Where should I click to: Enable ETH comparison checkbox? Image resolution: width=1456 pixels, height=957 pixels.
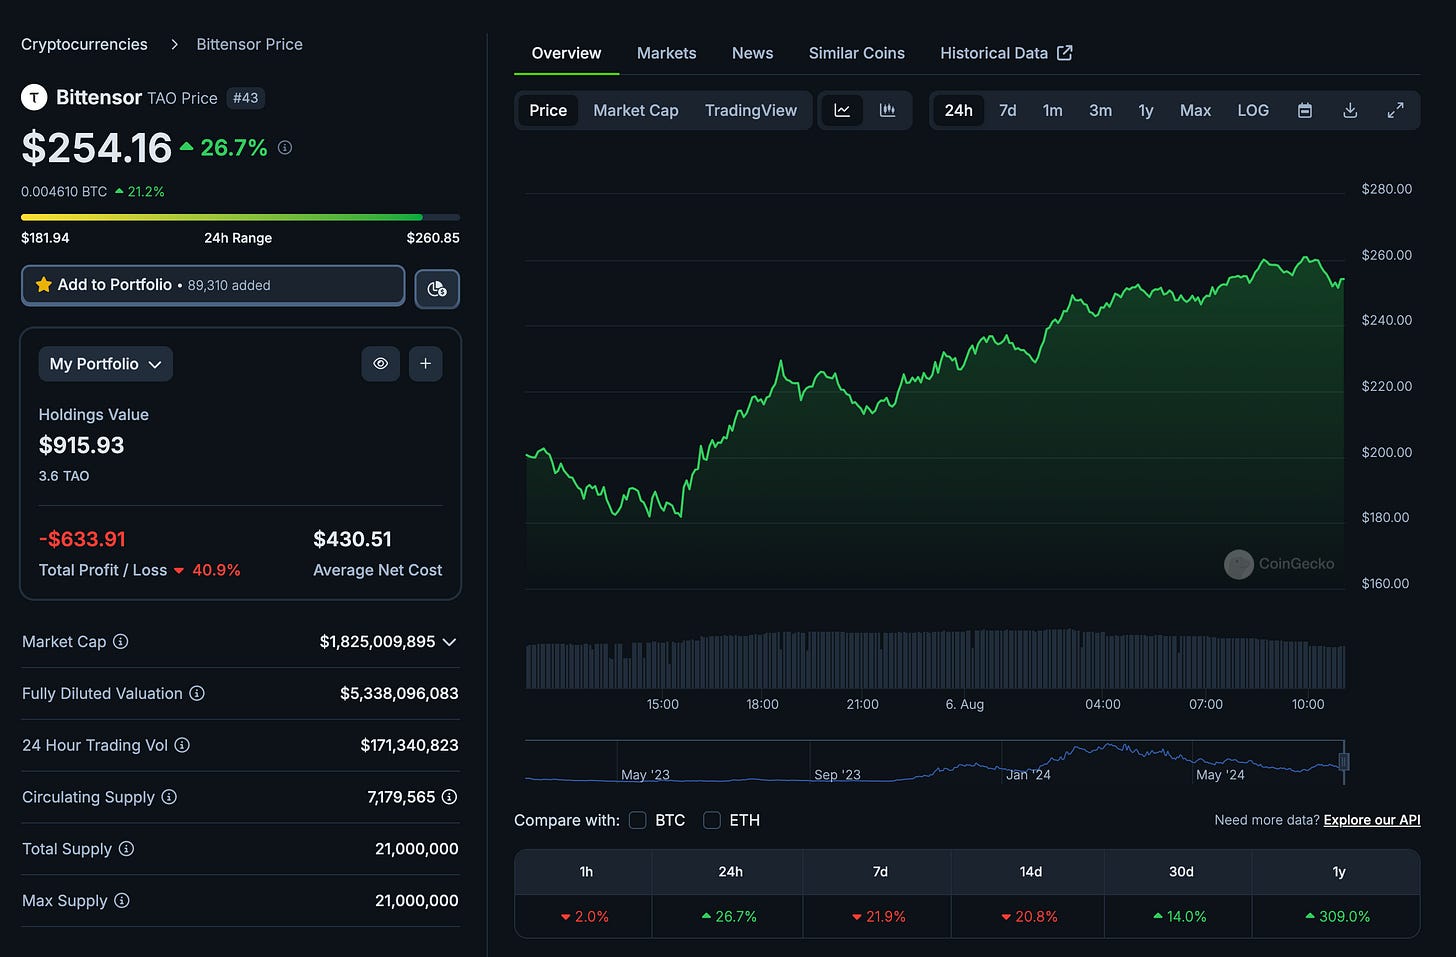[x=712, y=820]
